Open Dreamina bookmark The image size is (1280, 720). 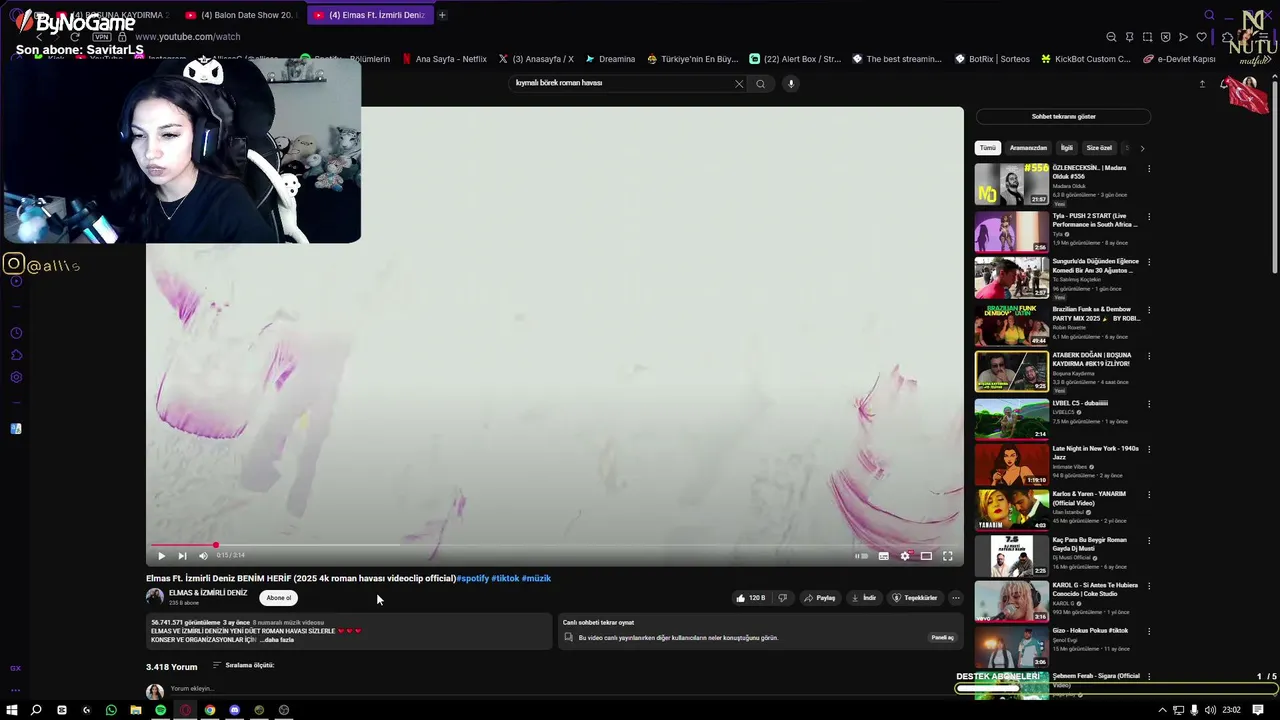(610, 59)
